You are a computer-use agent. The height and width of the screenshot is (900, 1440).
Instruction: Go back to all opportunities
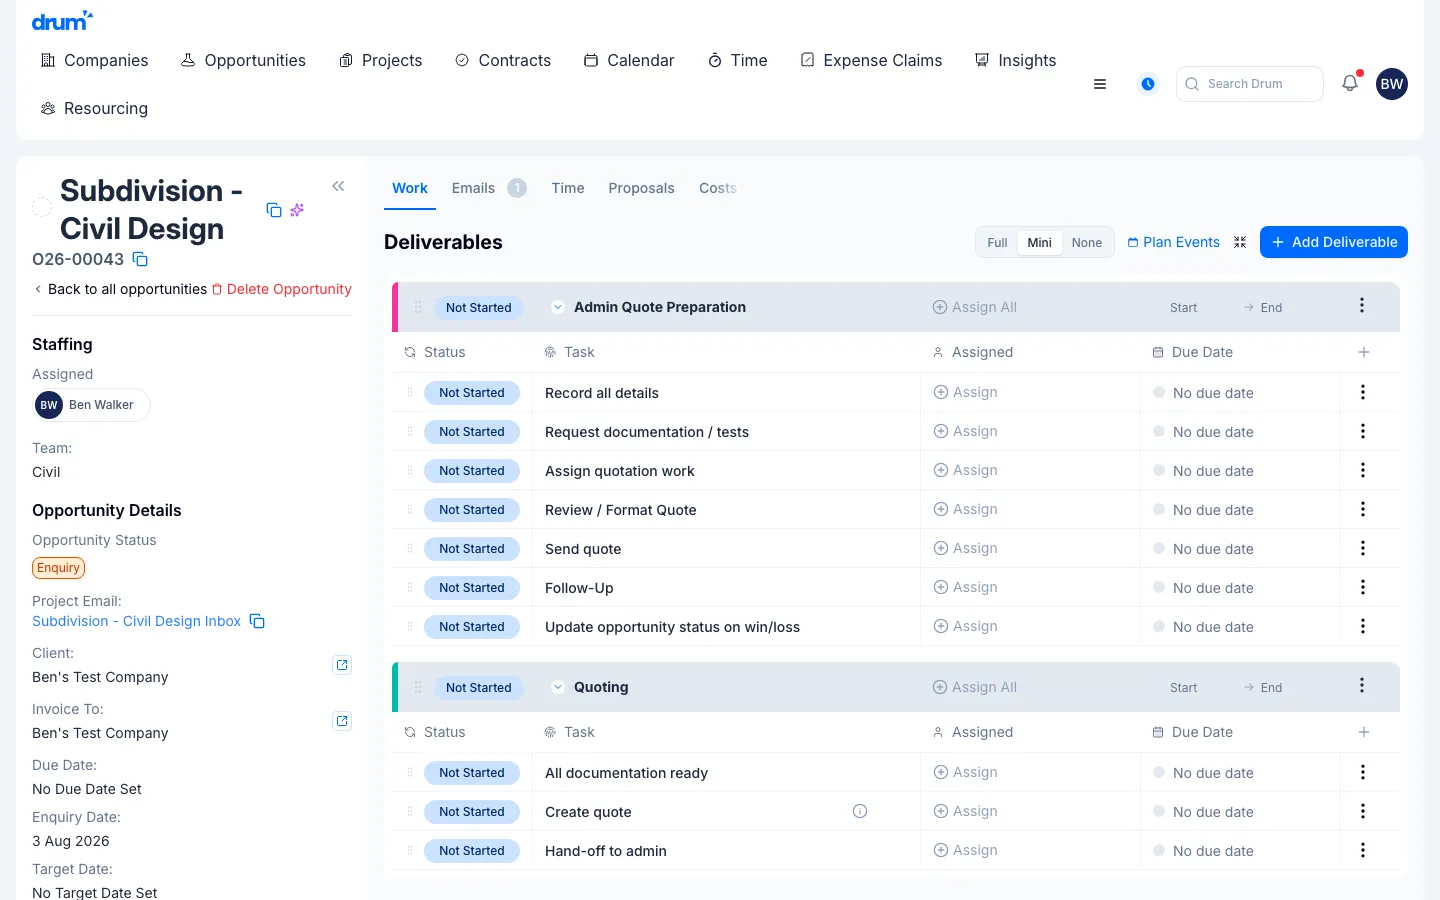tap(120, 289)
